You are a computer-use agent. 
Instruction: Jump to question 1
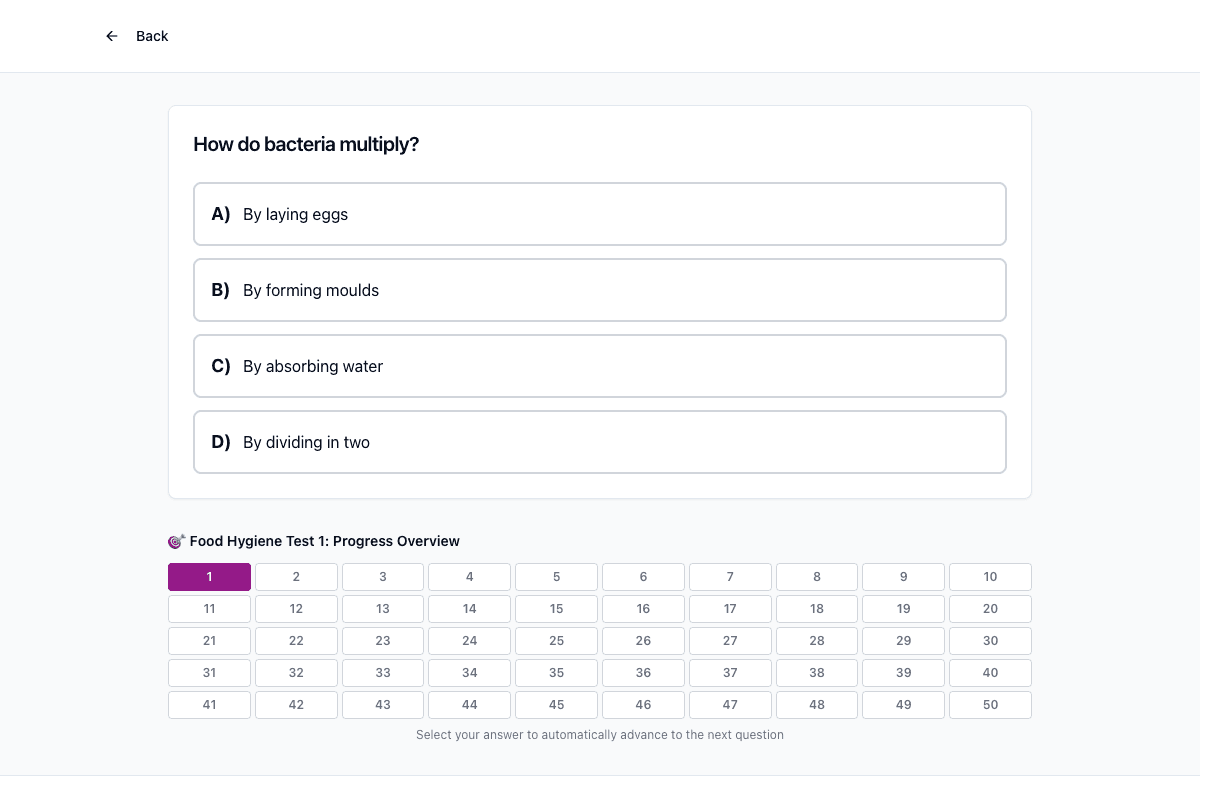click(x=209, y=577)
